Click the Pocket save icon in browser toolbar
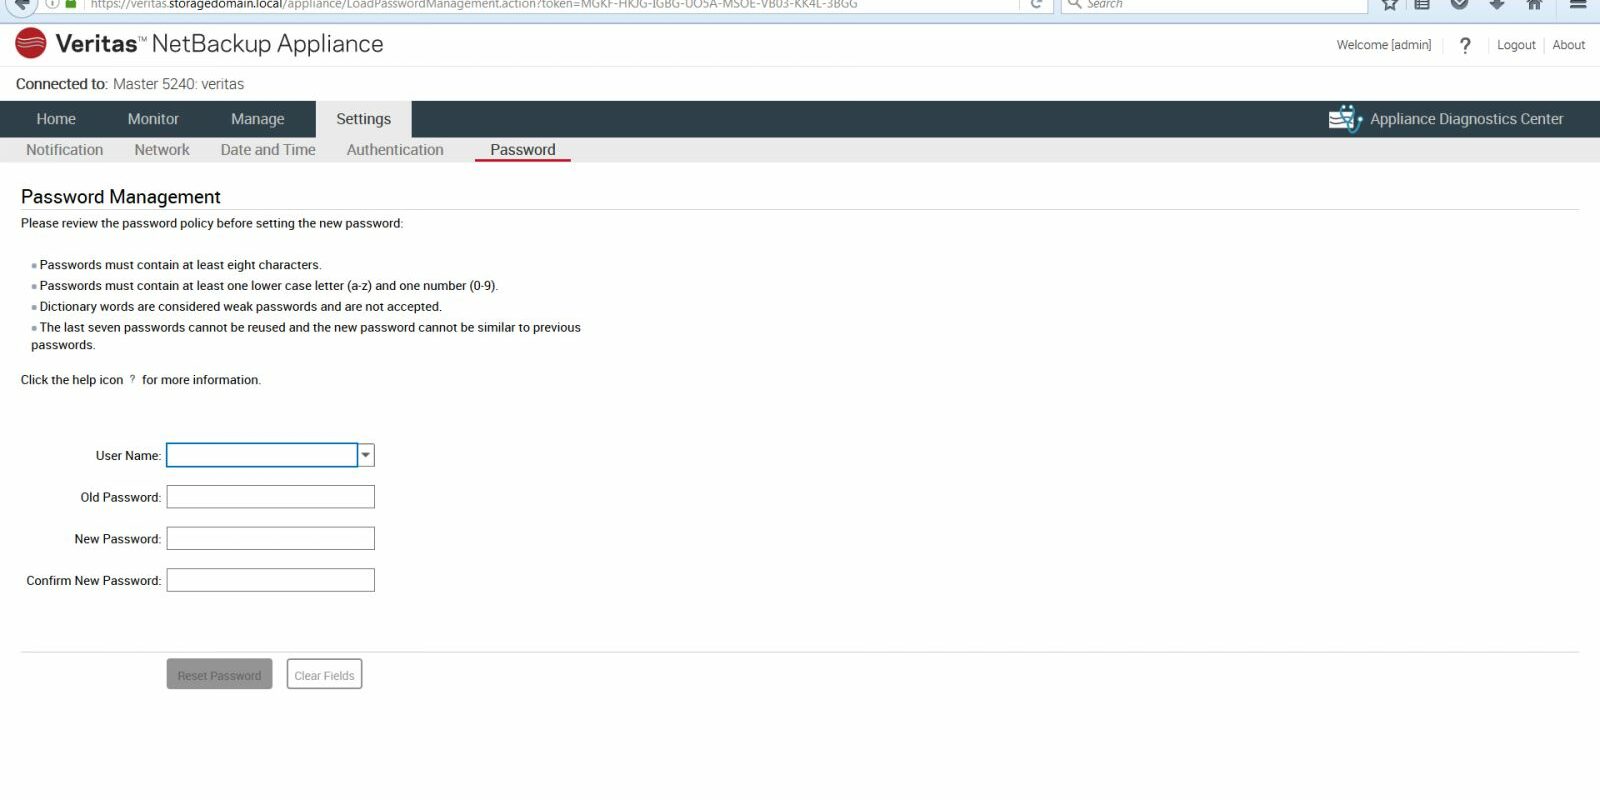 [1460, 4]
